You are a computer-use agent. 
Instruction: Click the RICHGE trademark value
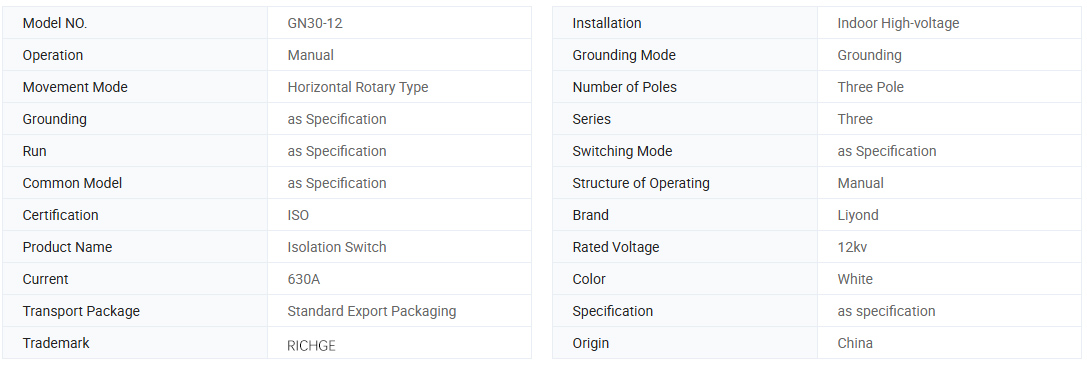[x=311, y=346]
